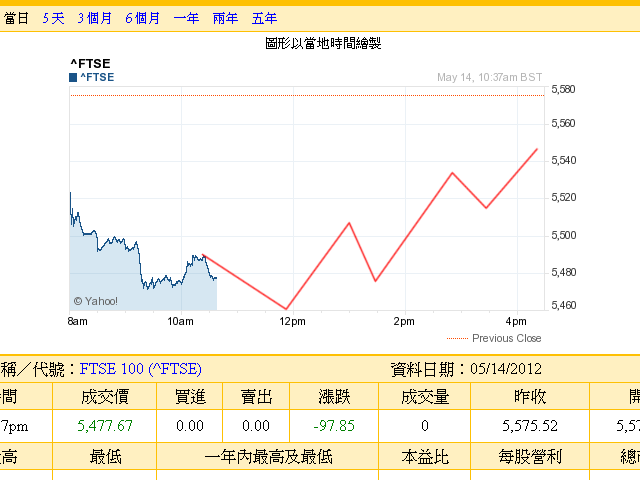The height and width of the screenshot is (480, 640).
Task: Switch chart to 五年 range
Action: point(264,18)
